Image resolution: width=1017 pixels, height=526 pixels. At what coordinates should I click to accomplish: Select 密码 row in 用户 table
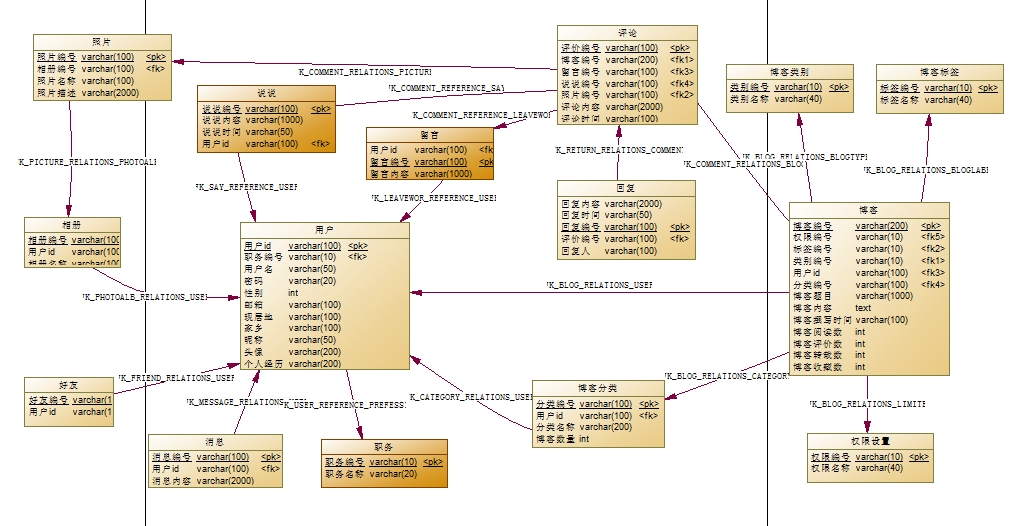(290, 281)
